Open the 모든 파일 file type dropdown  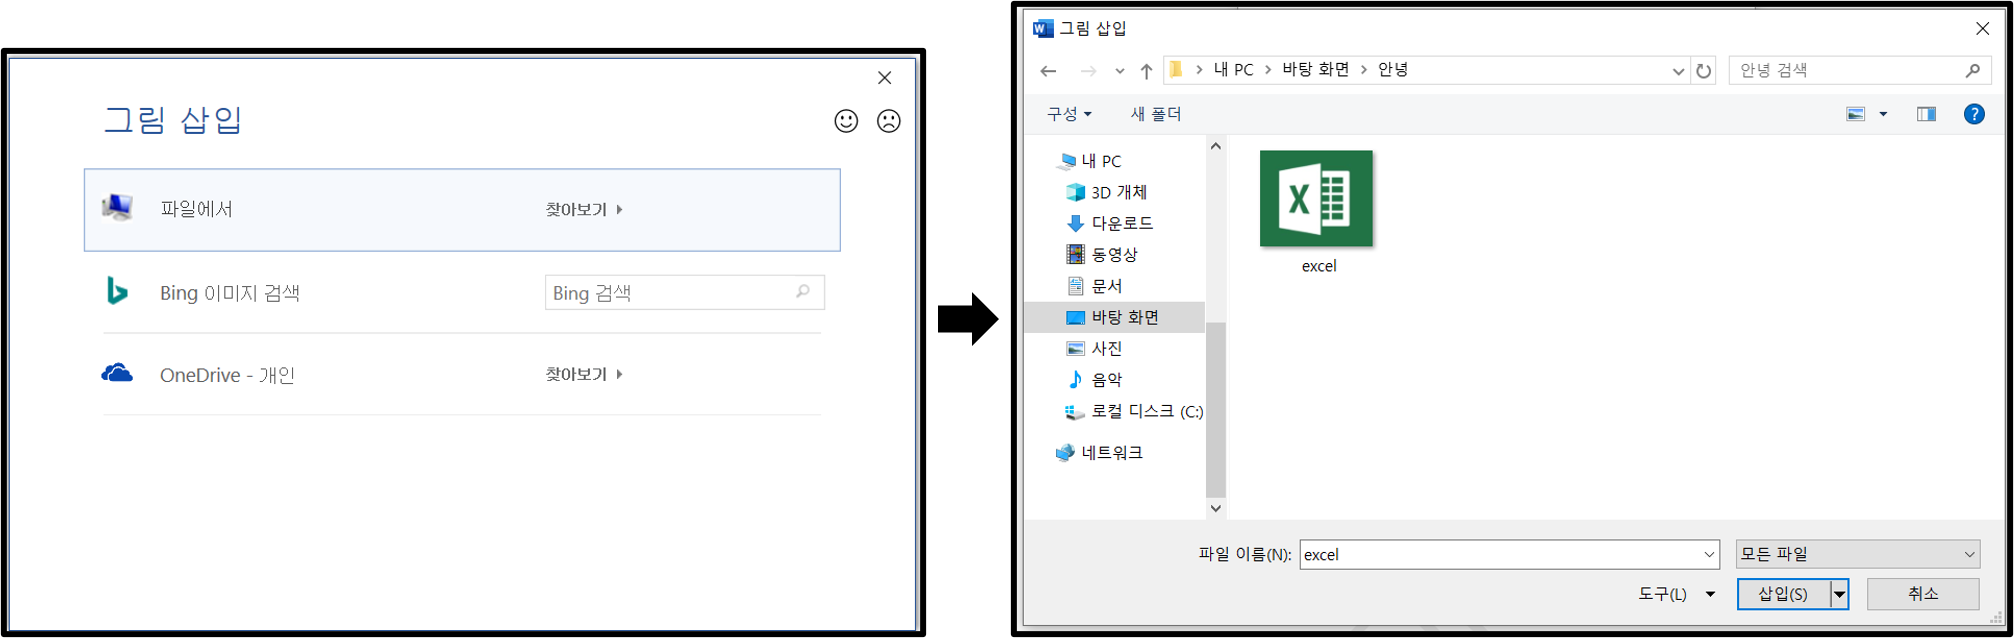tap(1858, 554)
